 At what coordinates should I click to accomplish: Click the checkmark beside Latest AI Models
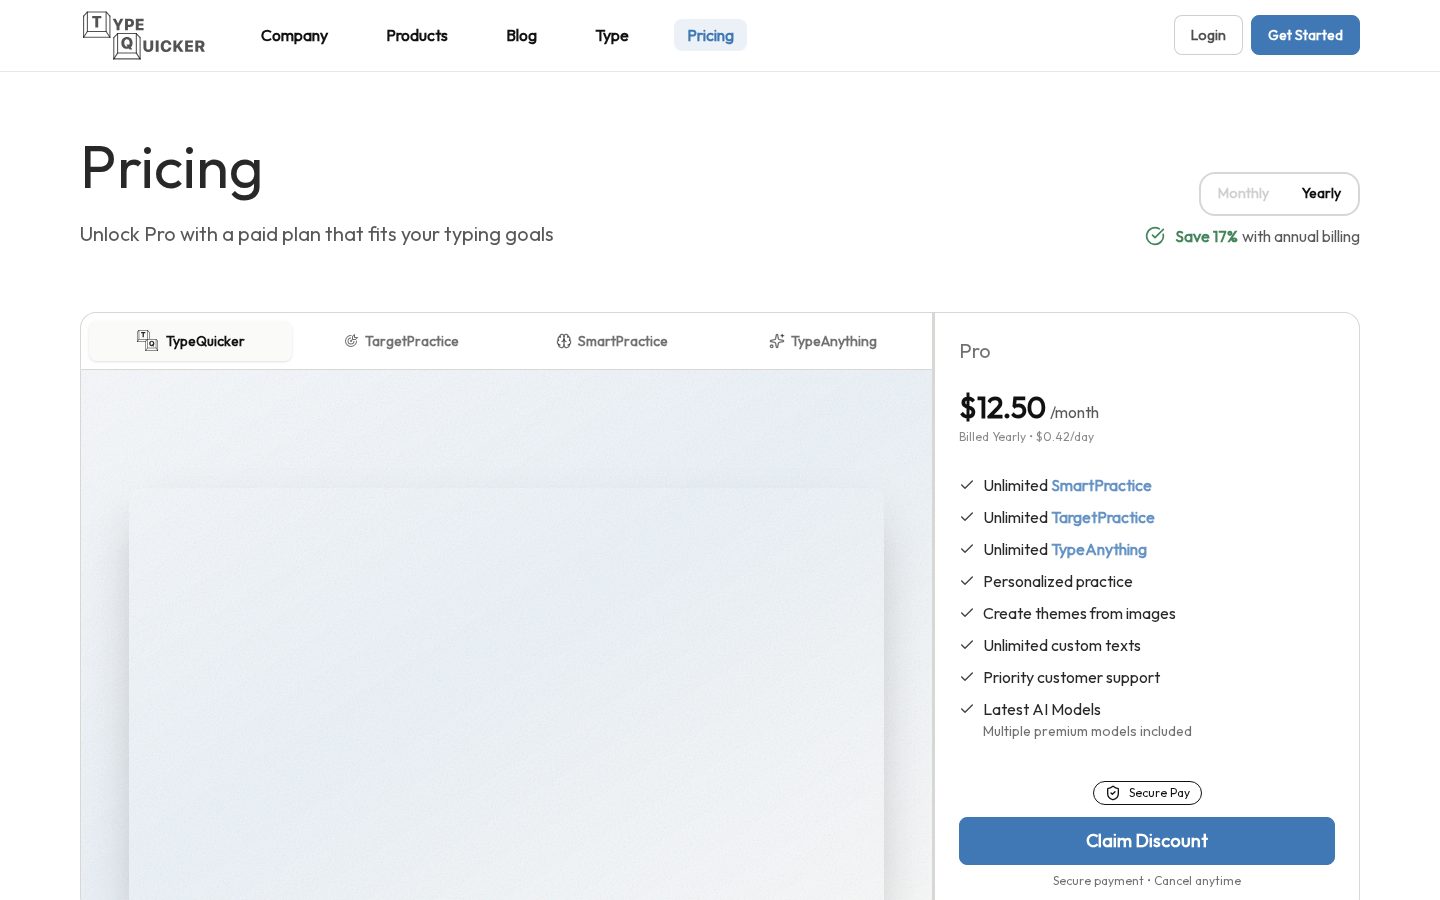967,709
